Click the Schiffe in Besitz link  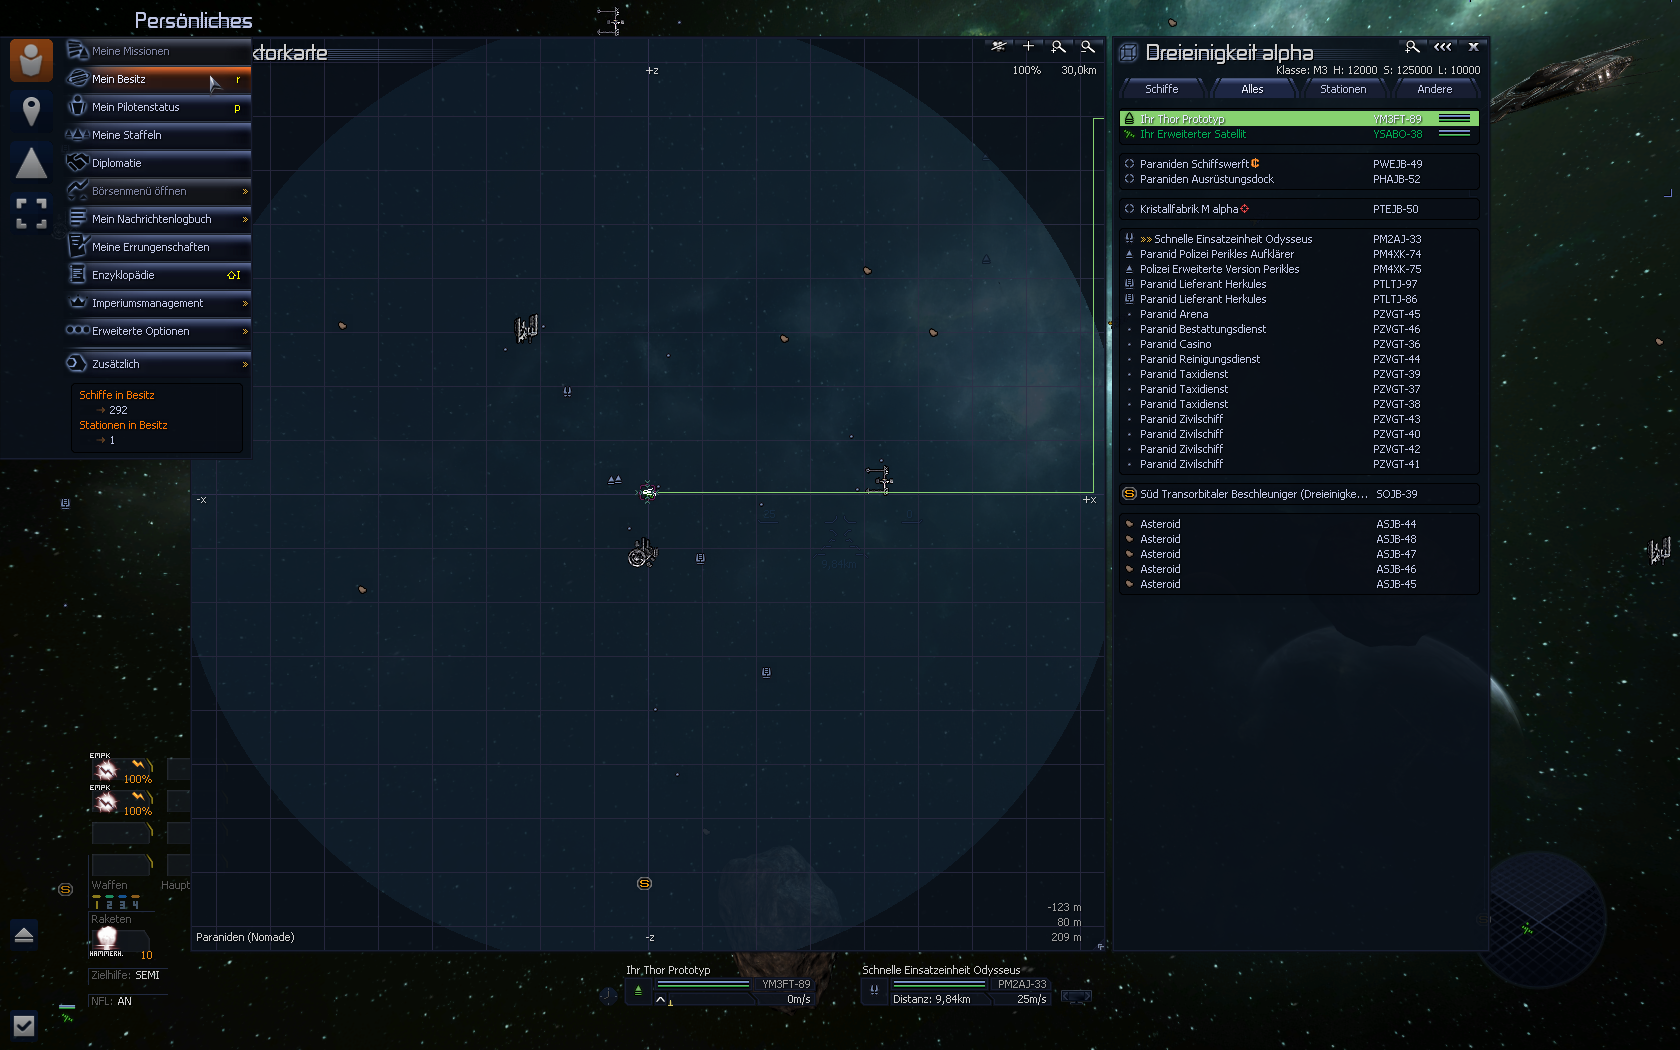(117, 395)
